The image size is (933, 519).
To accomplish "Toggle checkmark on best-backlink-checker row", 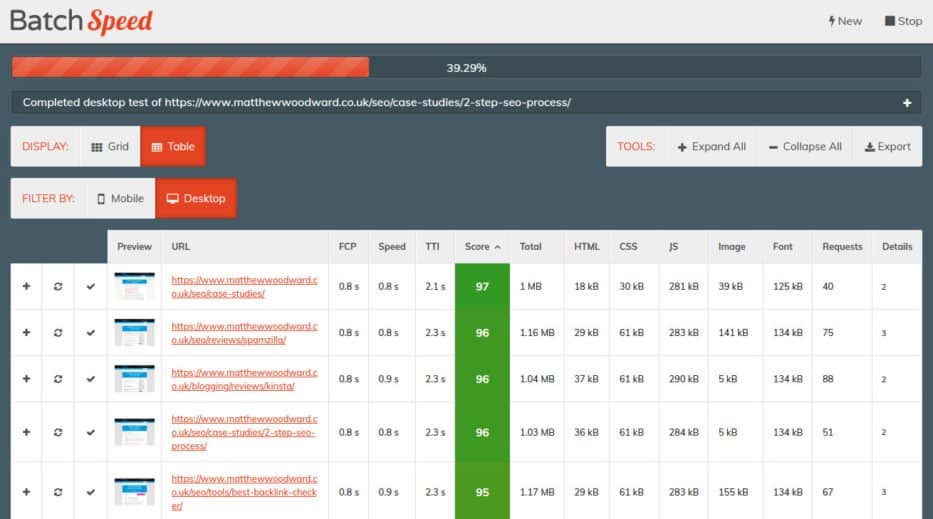I will click(90, 492).
